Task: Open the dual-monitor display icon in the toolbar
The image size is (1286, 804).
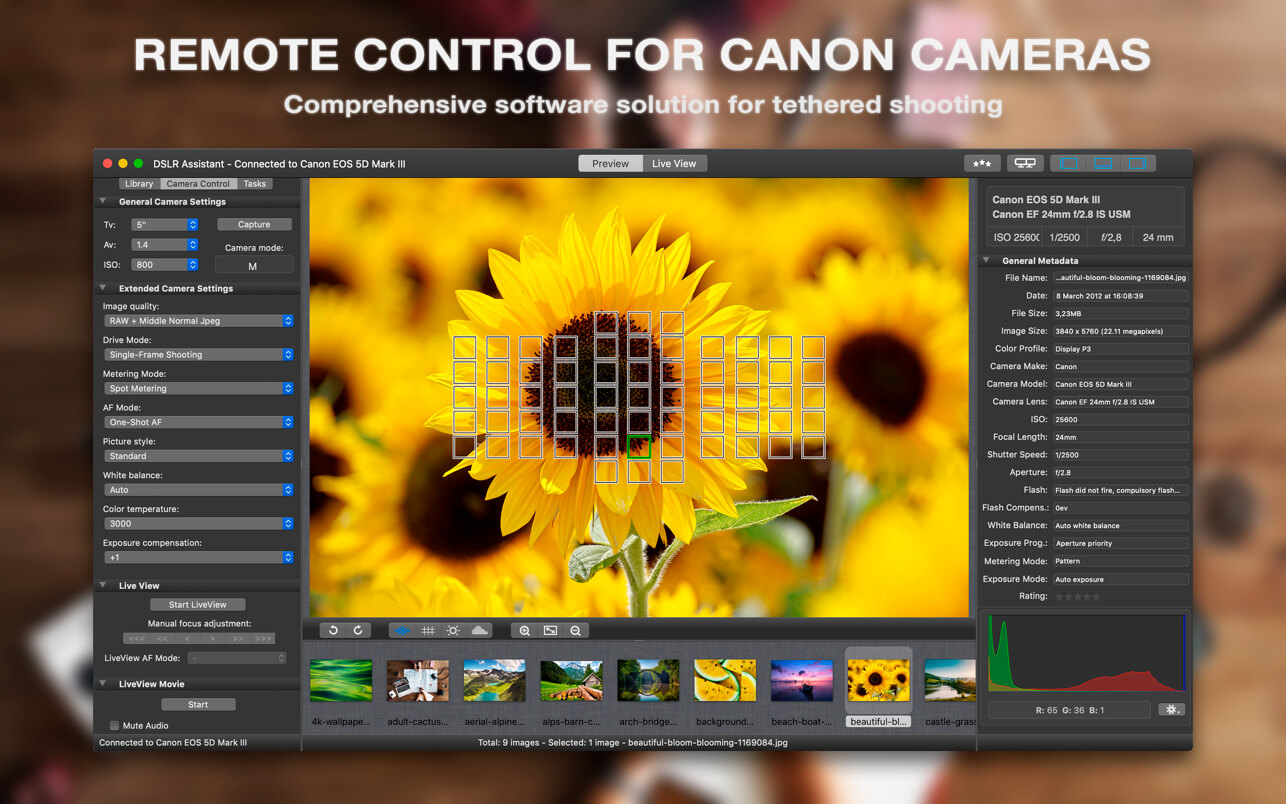Action: pos(1024,162)
